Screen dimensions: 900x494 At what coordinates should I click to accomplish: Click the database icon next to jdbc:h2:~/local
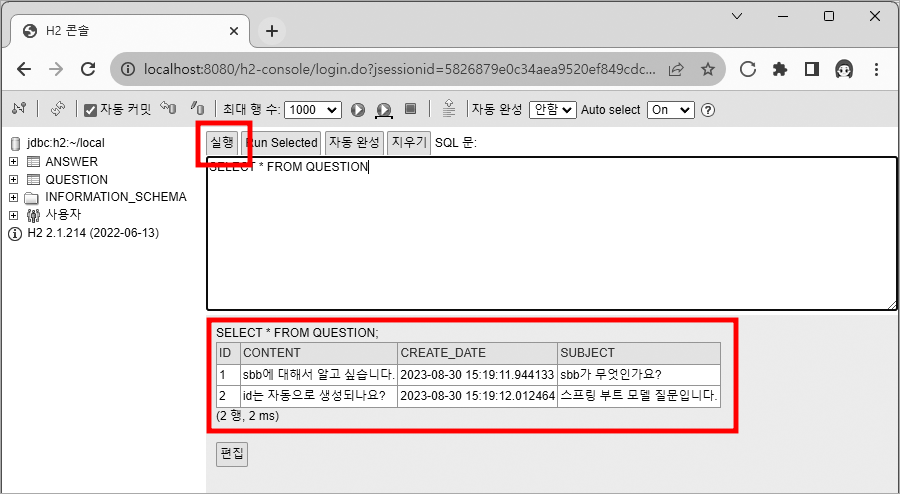pyautogui.click(x=15, y=143)
